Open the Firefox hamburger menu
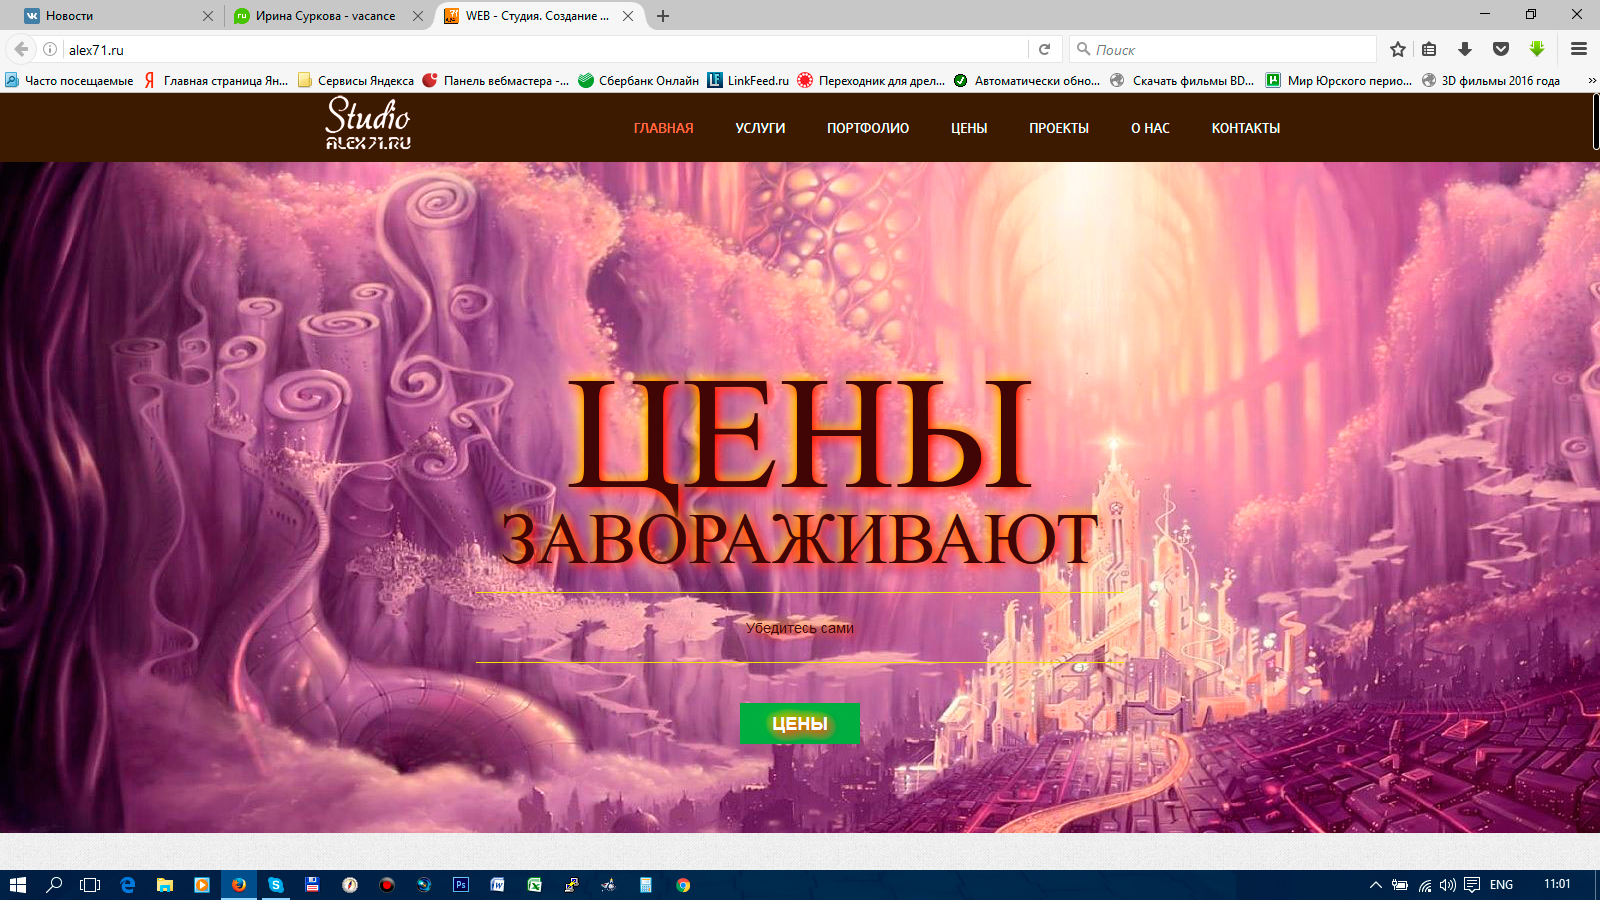 click(1579, 49)
